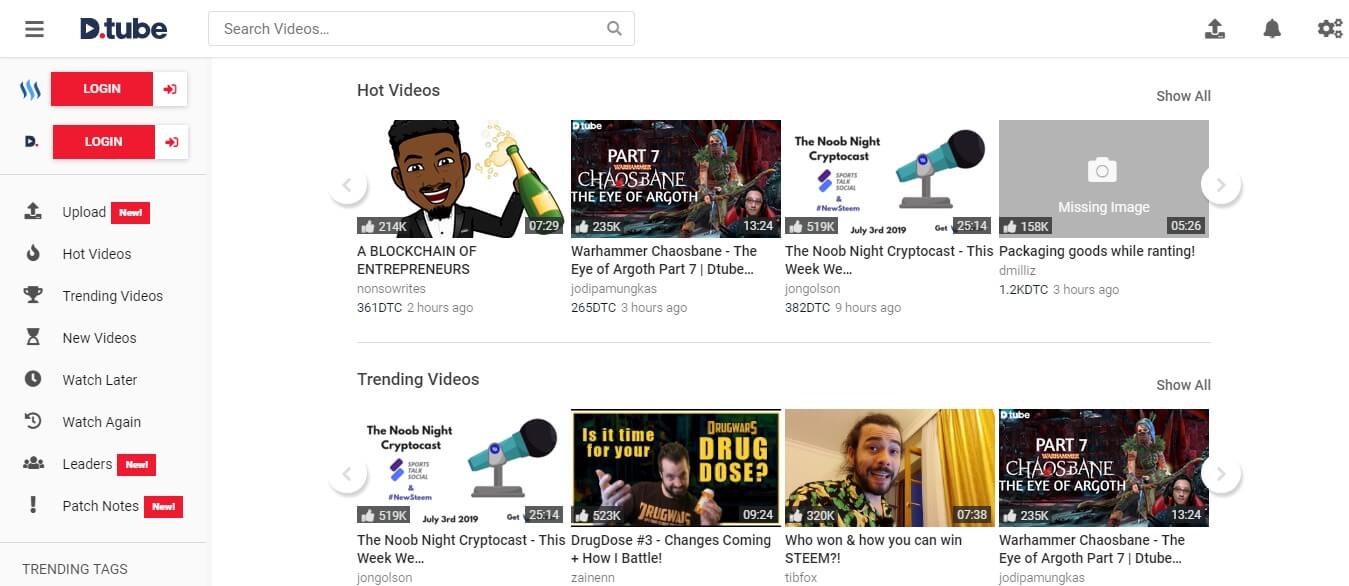
Task: Click the 320K likes badge
Action: pos(812,515)
